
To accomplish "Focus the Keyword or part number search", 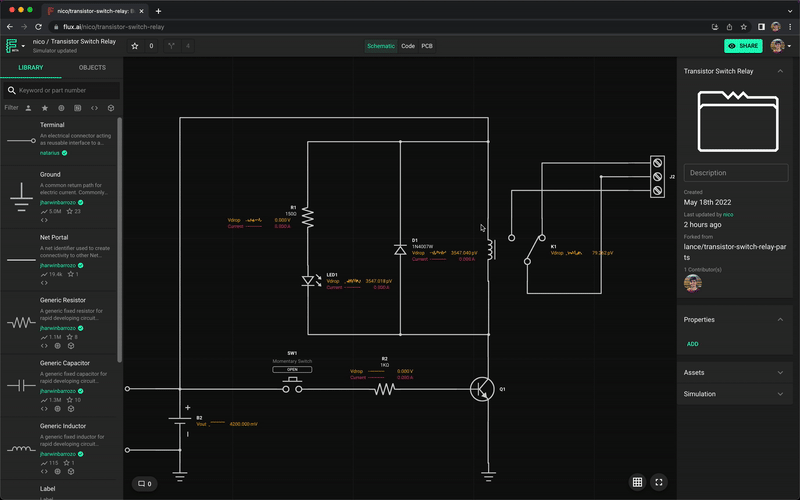I will (62, 90).
